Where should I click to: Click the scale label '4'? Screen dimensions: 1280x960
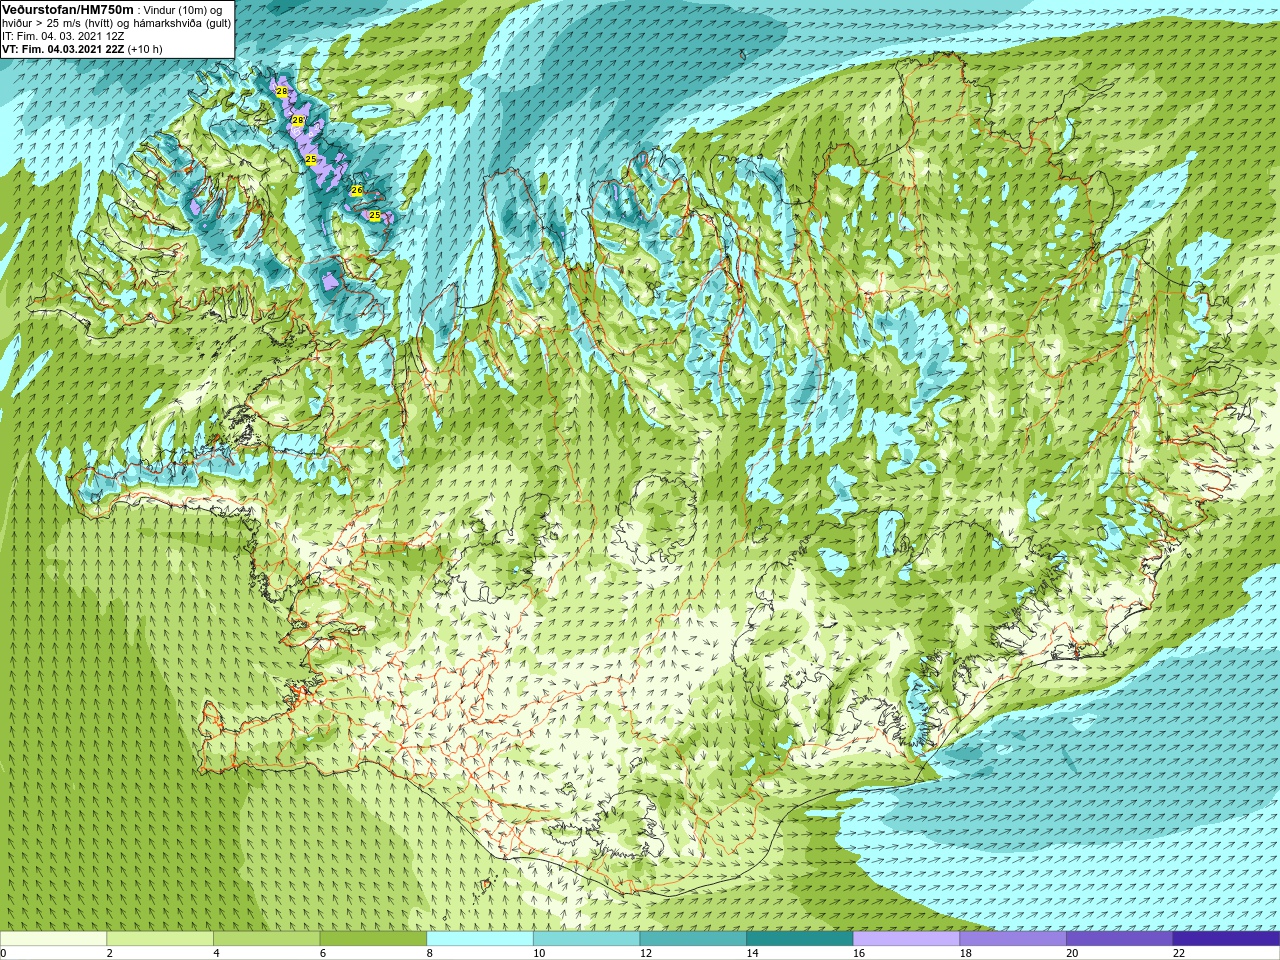tap(216, 953)
